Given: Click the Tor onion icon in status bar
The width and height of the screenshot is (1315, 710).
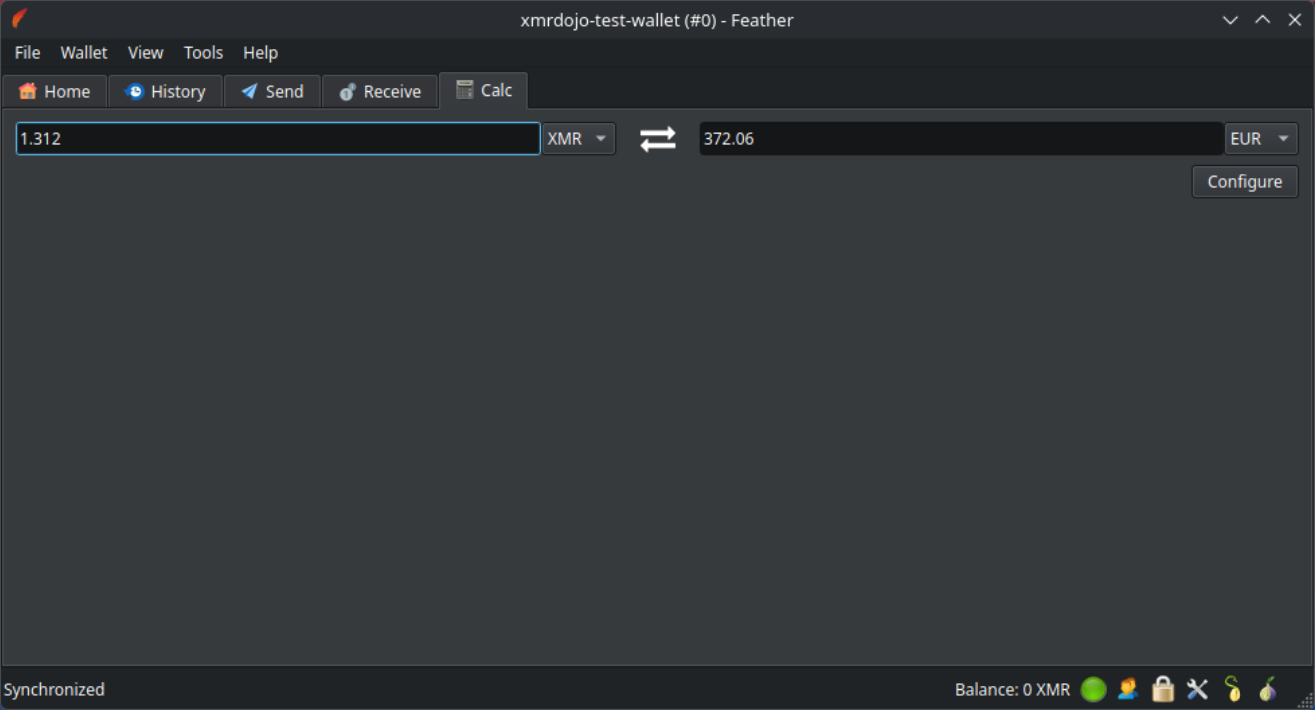Looking at the screenshot, I should coord(1267,689).
